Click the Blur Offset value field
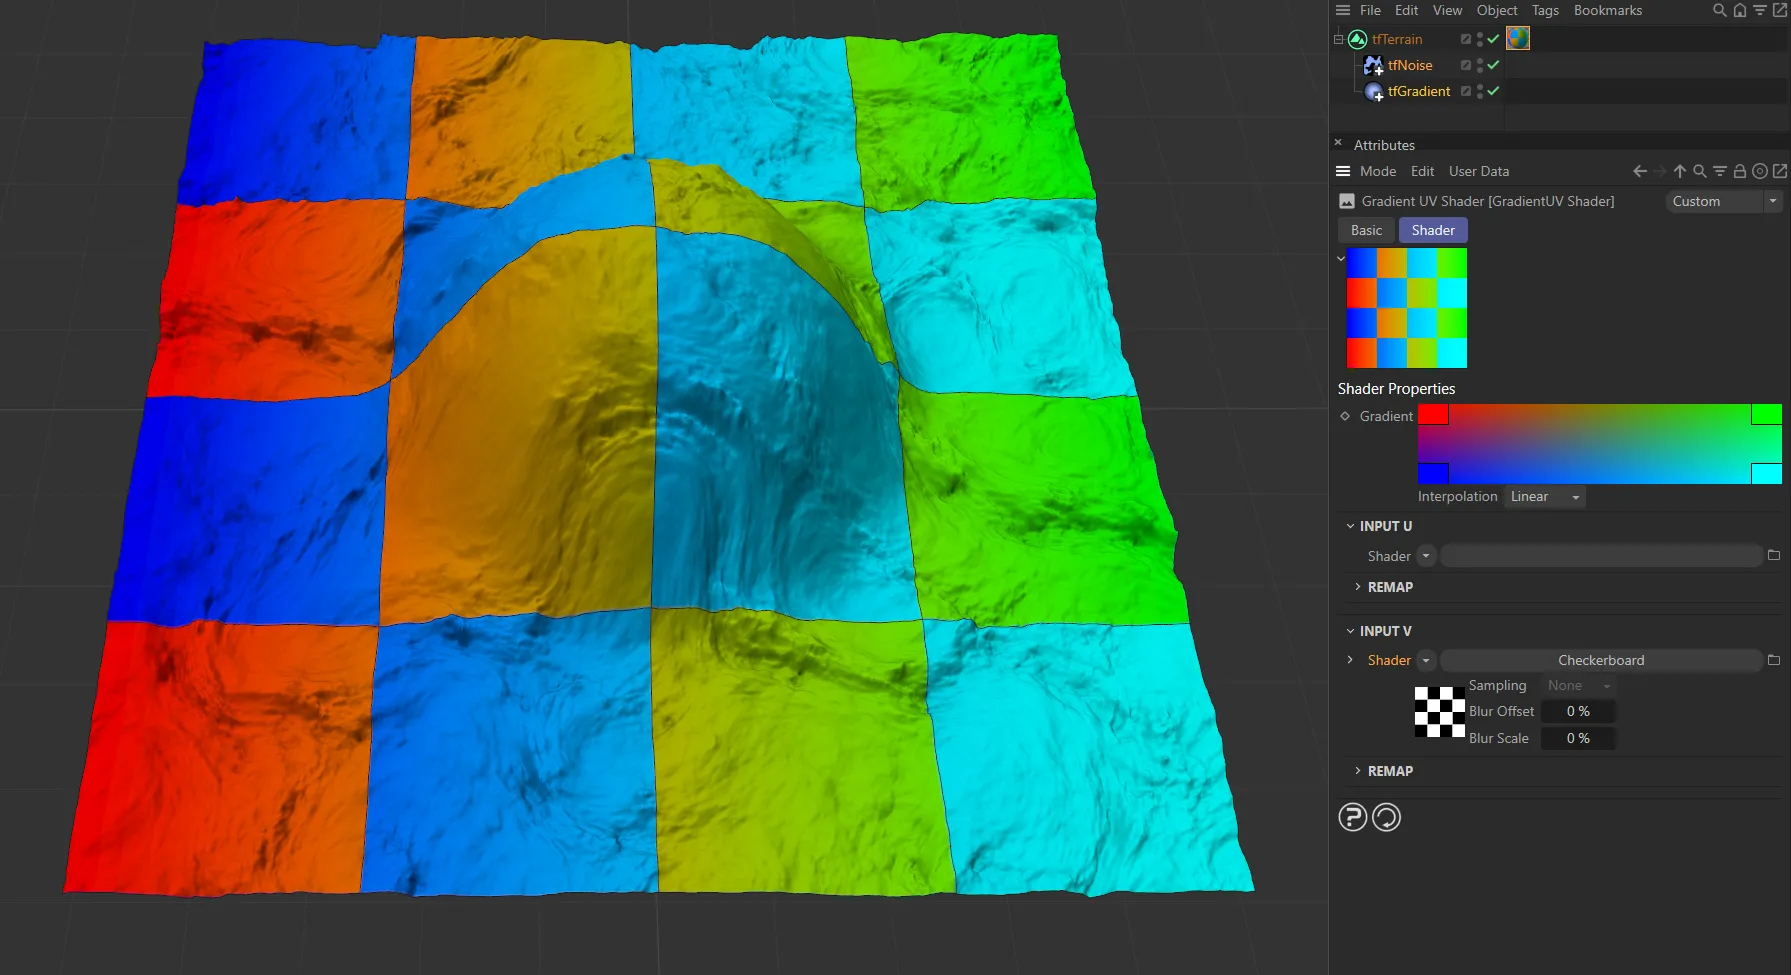The height and width of the screenshot is (975, 1791). 1577,711
